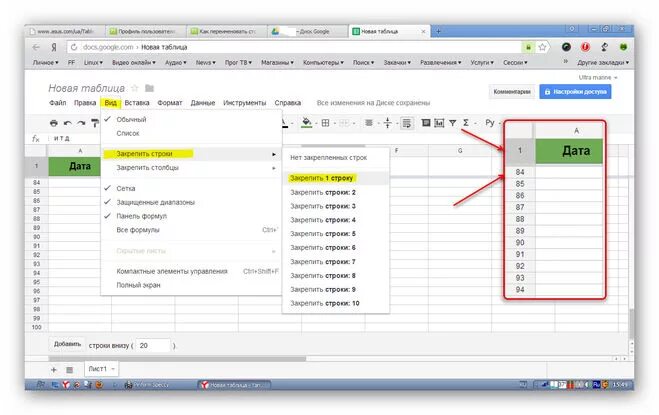The width and height of the screenshot is (659, 415).
Task: Open vertical align options
Action: pyautogui.click(x=387, y=123)
